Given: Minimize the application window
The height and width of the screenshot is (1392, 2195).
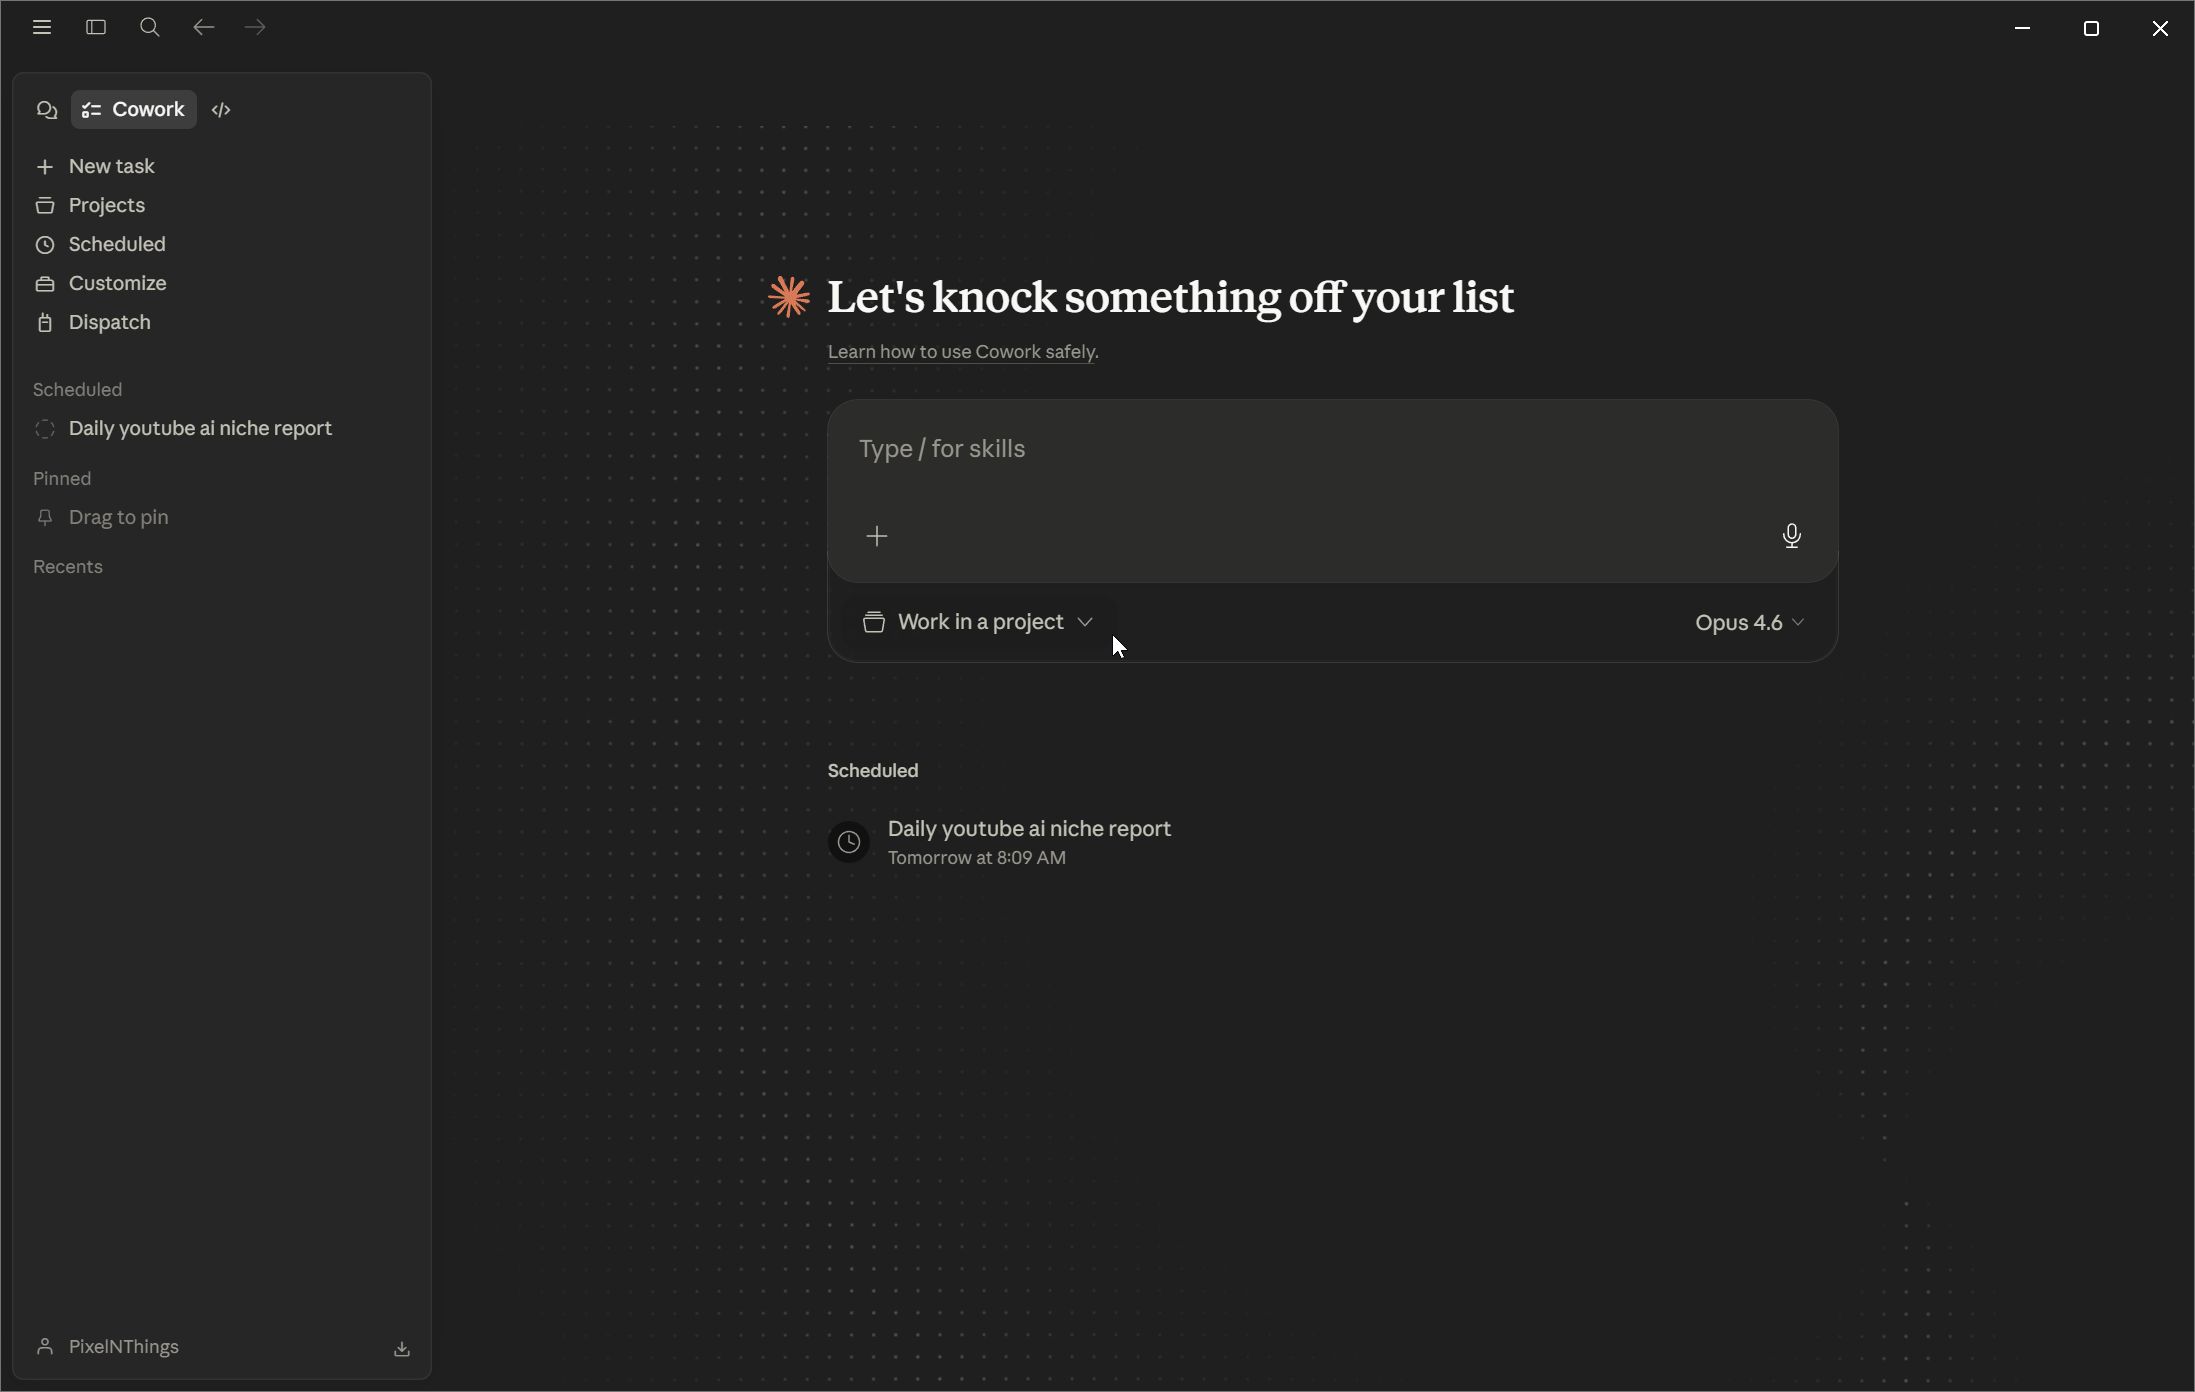Looking at the screenshot, I should click(x=2022, y=28).
